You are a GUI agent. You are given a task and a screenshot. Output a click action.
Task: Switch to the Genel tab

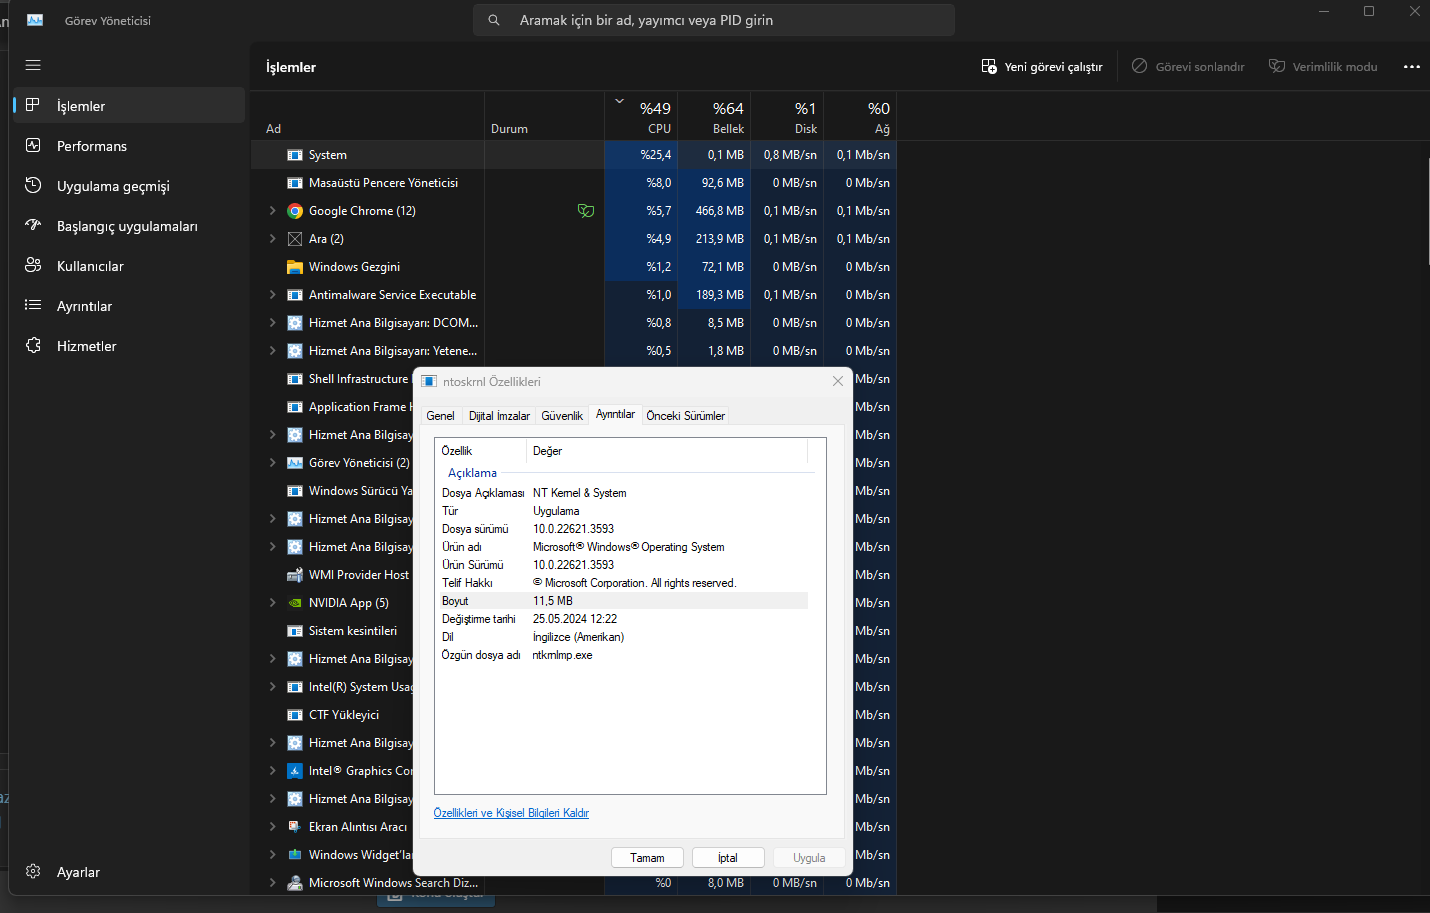(440, 416)
